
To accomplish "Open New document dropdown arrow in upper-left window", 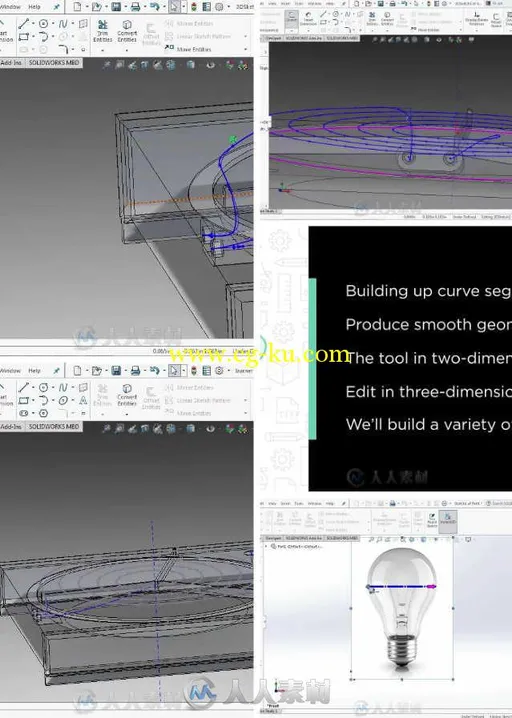I will [87, 7].
